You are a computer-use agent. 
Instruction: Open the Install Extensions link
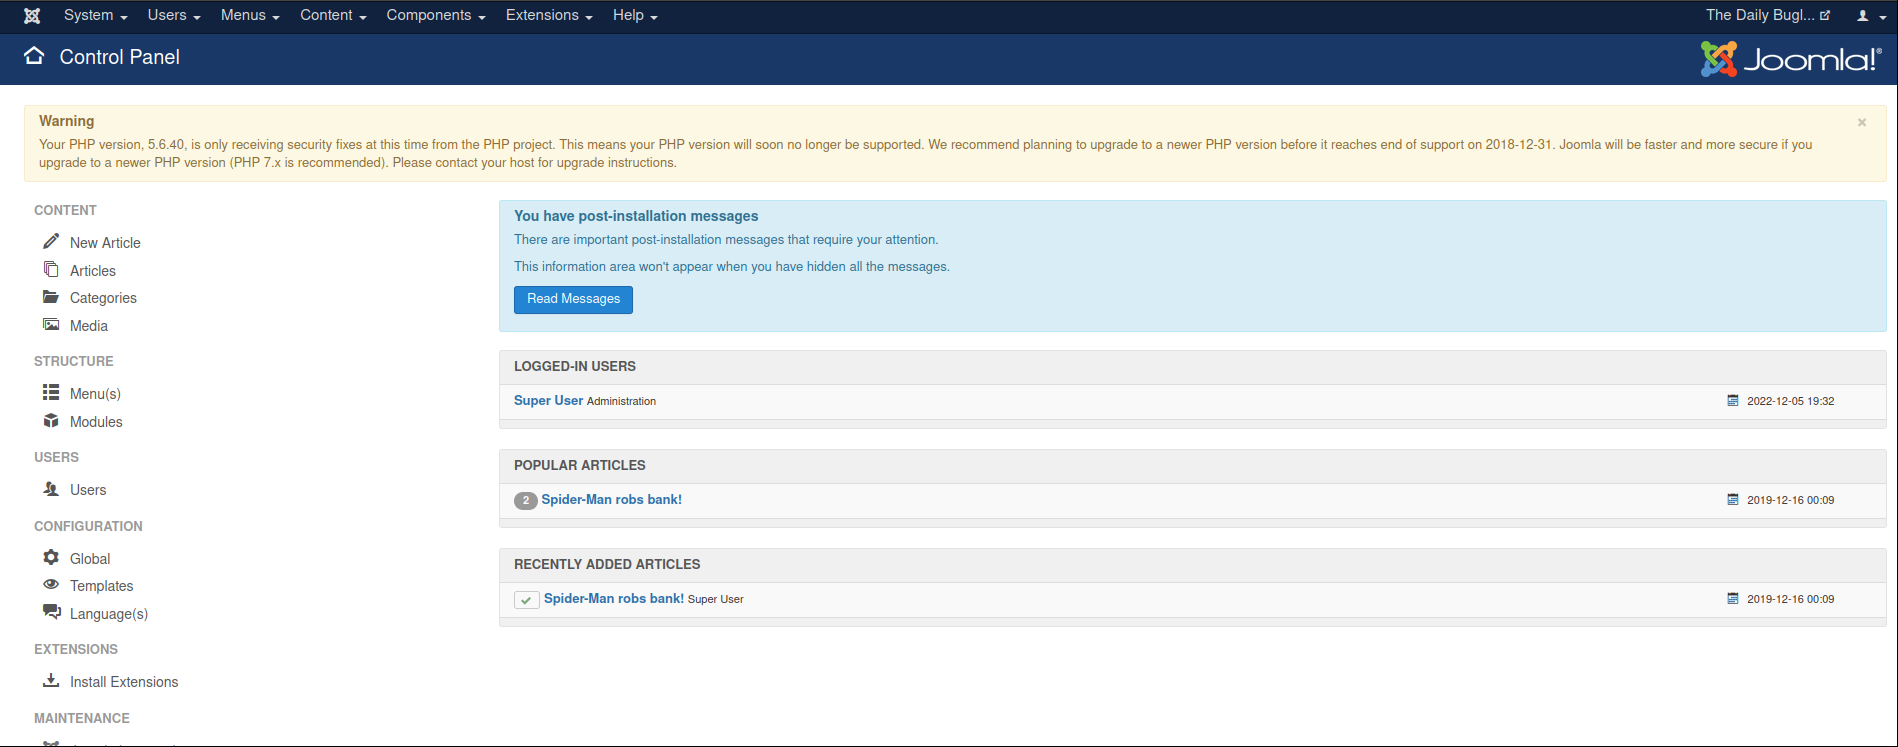(124, 682)
